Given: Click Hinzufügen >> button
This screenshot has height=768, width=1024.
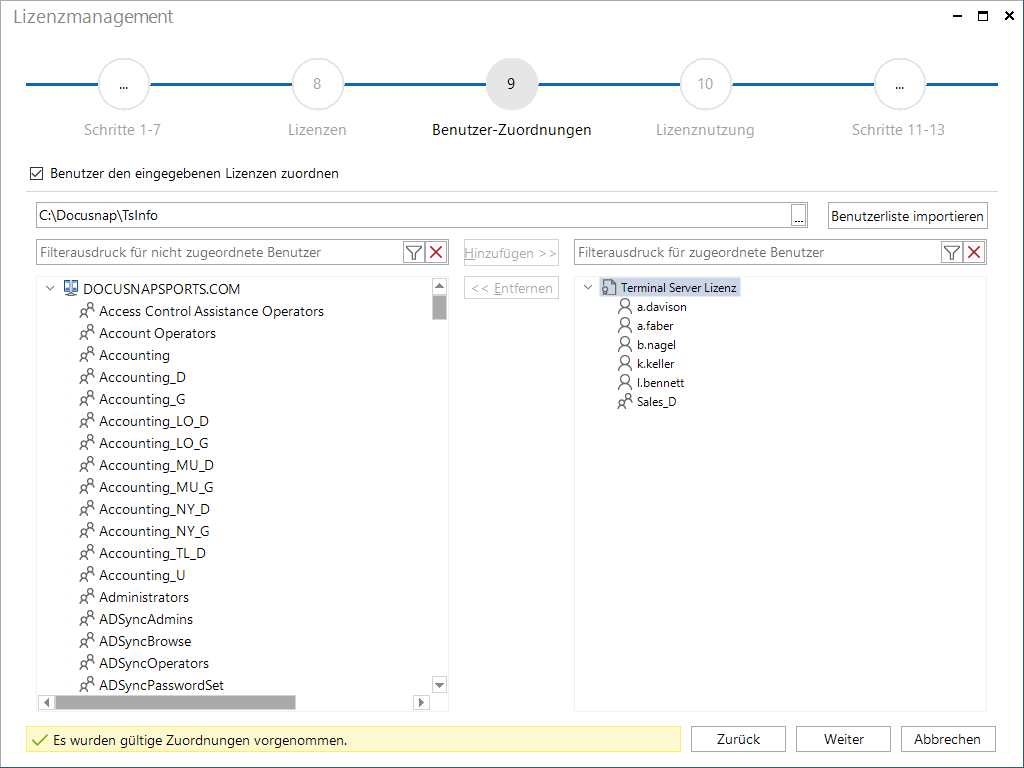Looking at the screenshot, I should tap(511, 253).
